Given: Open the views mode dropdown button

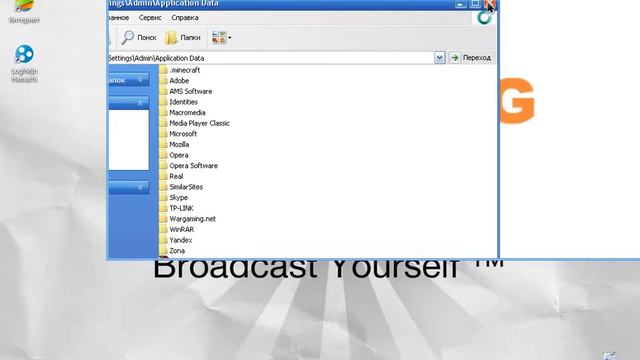Looking at the screenshot, I should click(x=221, y=38).
